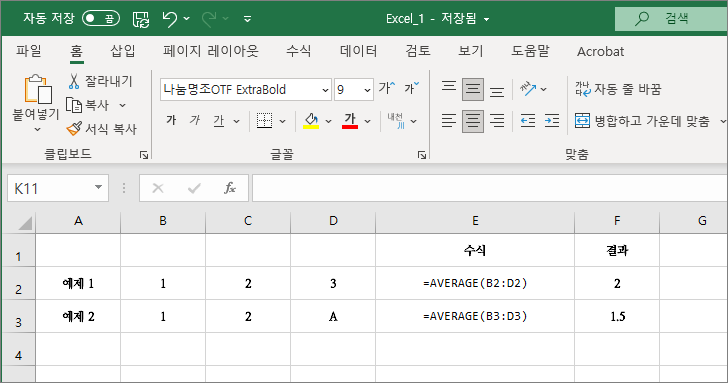Click the increase indent icon
This screenshot has width=728, height=383.
click(552, 121)
